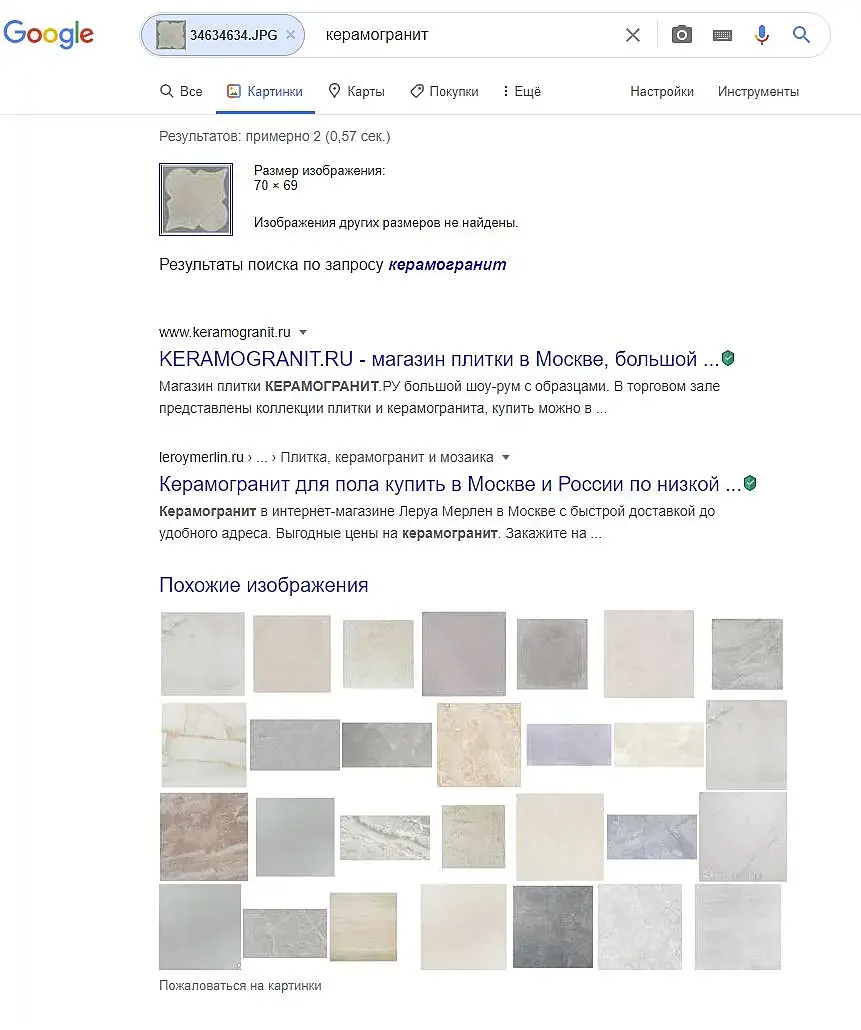Follow the керамогранит query link
Image resolution: width=861 pixels, height=1030 pixels.
pos(447,265)
